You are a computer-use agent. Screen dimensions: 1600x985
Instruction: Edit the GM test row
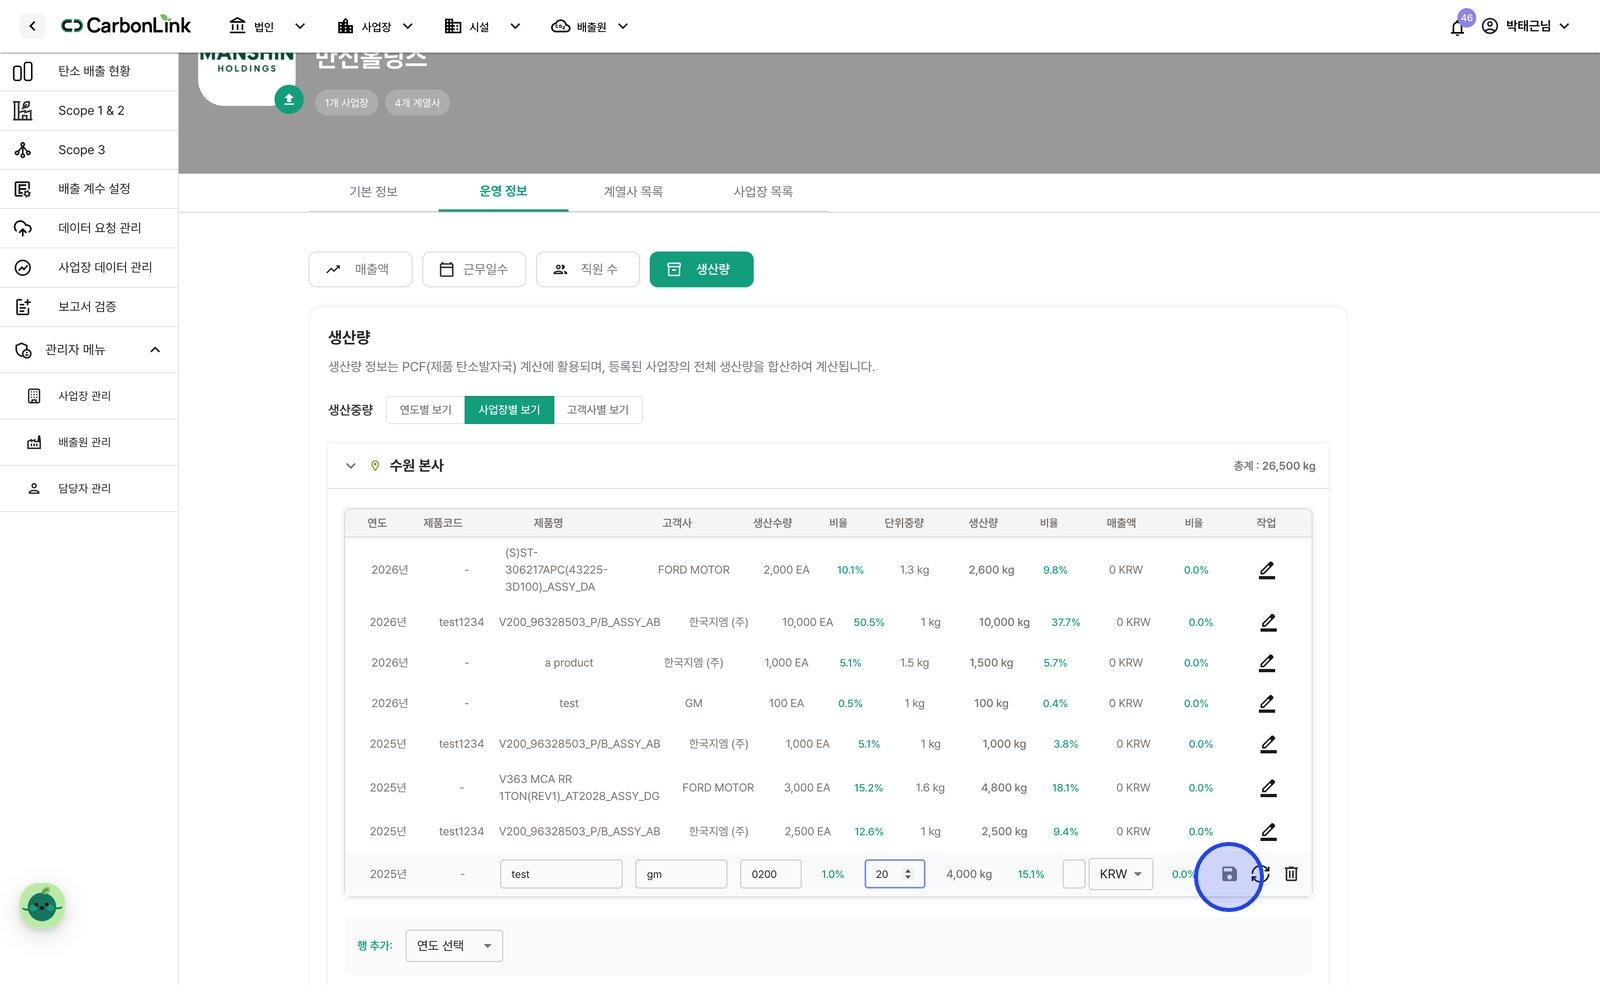coord(1267,704)
